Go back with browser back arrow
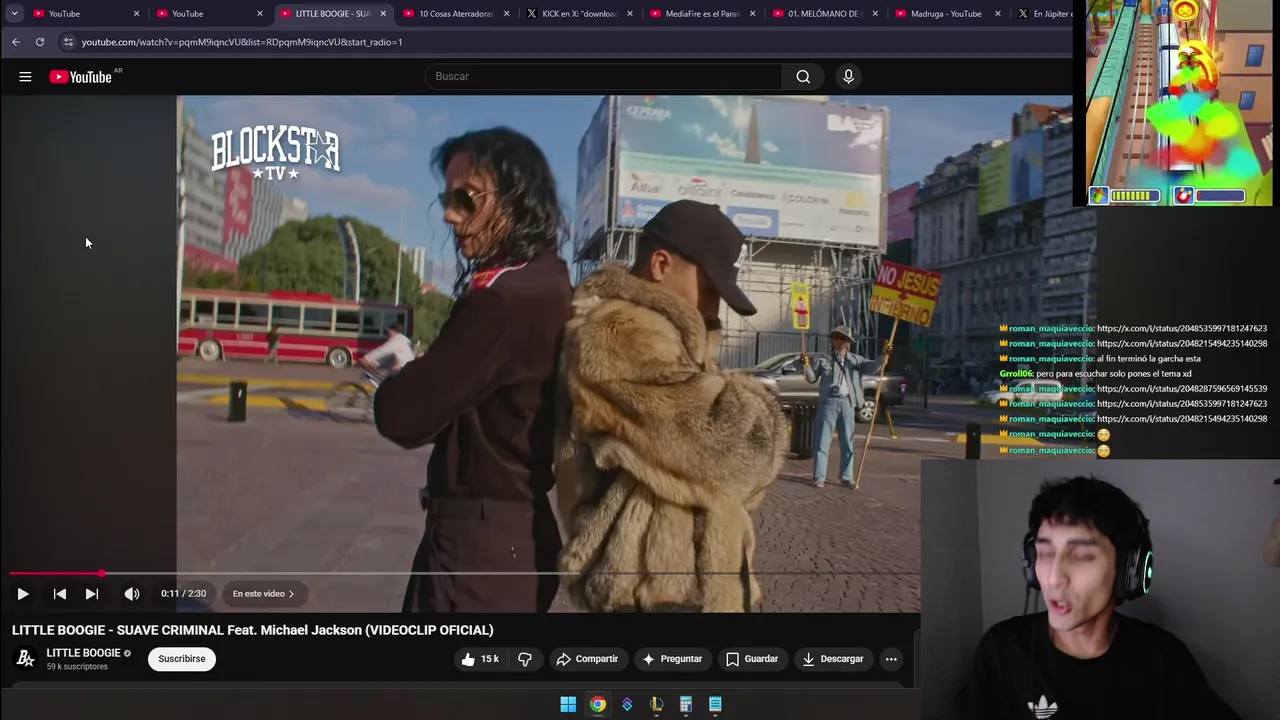The width and height of the screenshot is (1280, 720). pos(16,42)
